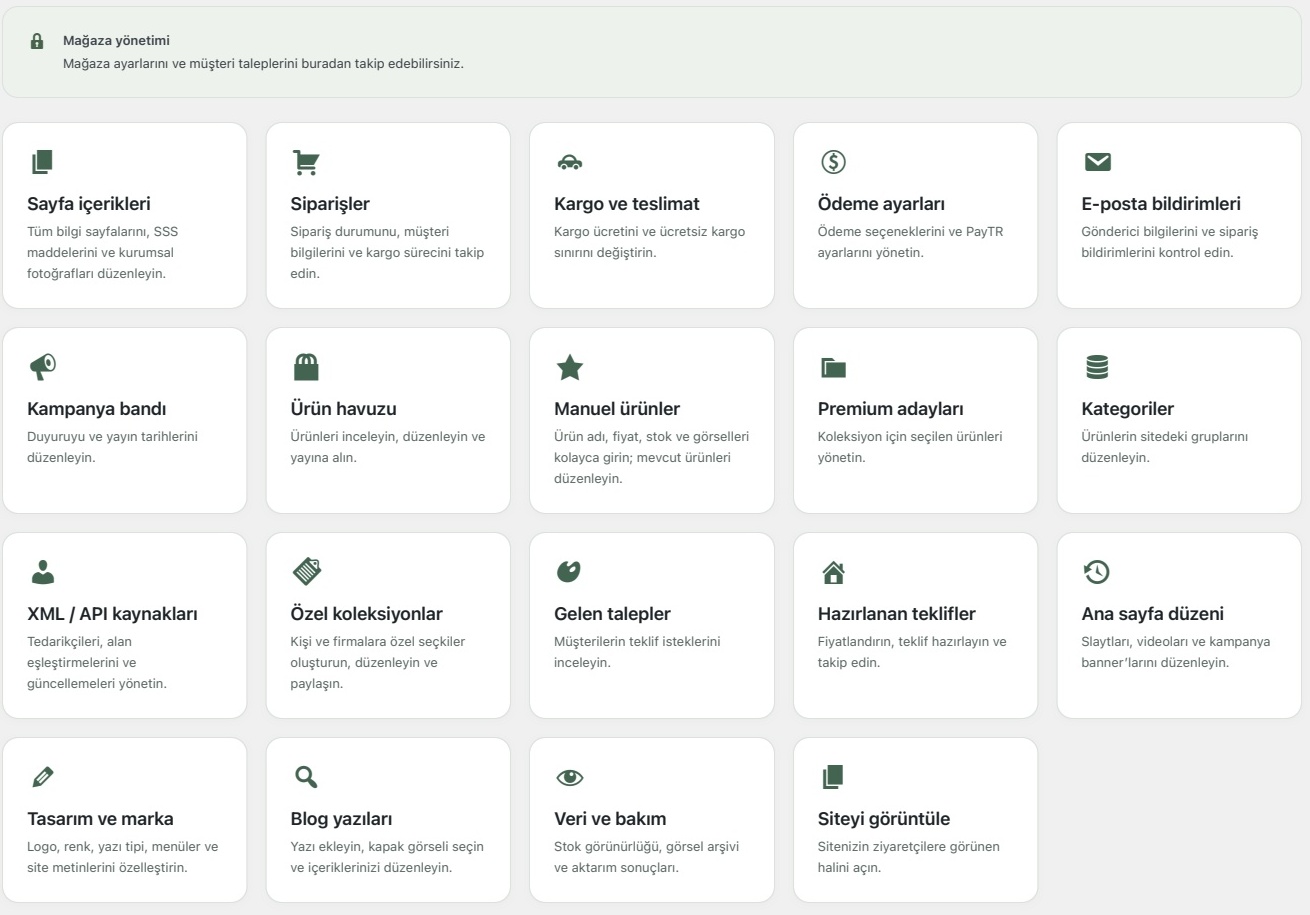Image resolution: width=1310 pixels, height=915 pixels.
Task: Open the Sayfa içerikleri title link
Action: tap(89, 204)
